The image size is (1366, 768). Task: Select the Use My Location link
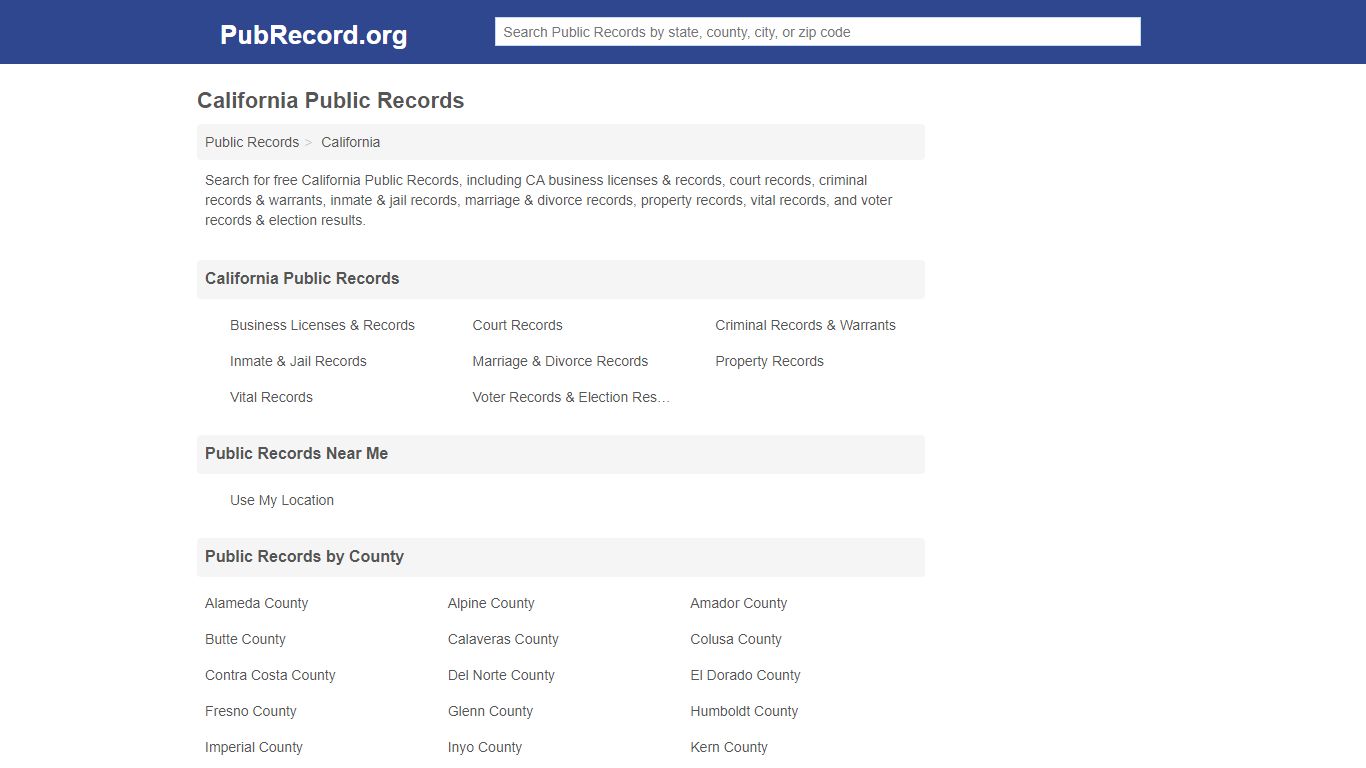click(282, 500)
